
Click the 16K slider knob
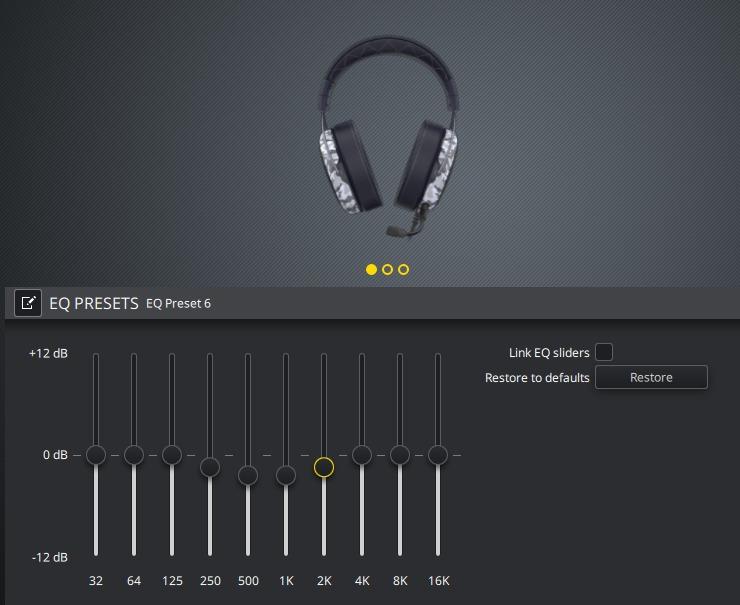[438, 455]
